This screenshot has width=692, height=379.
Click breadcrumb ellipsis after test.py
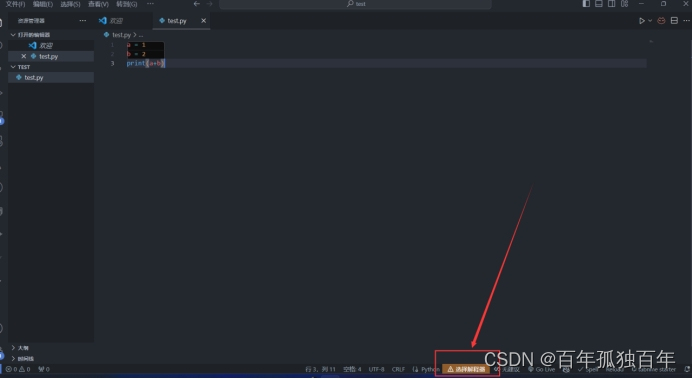(141, 35)
